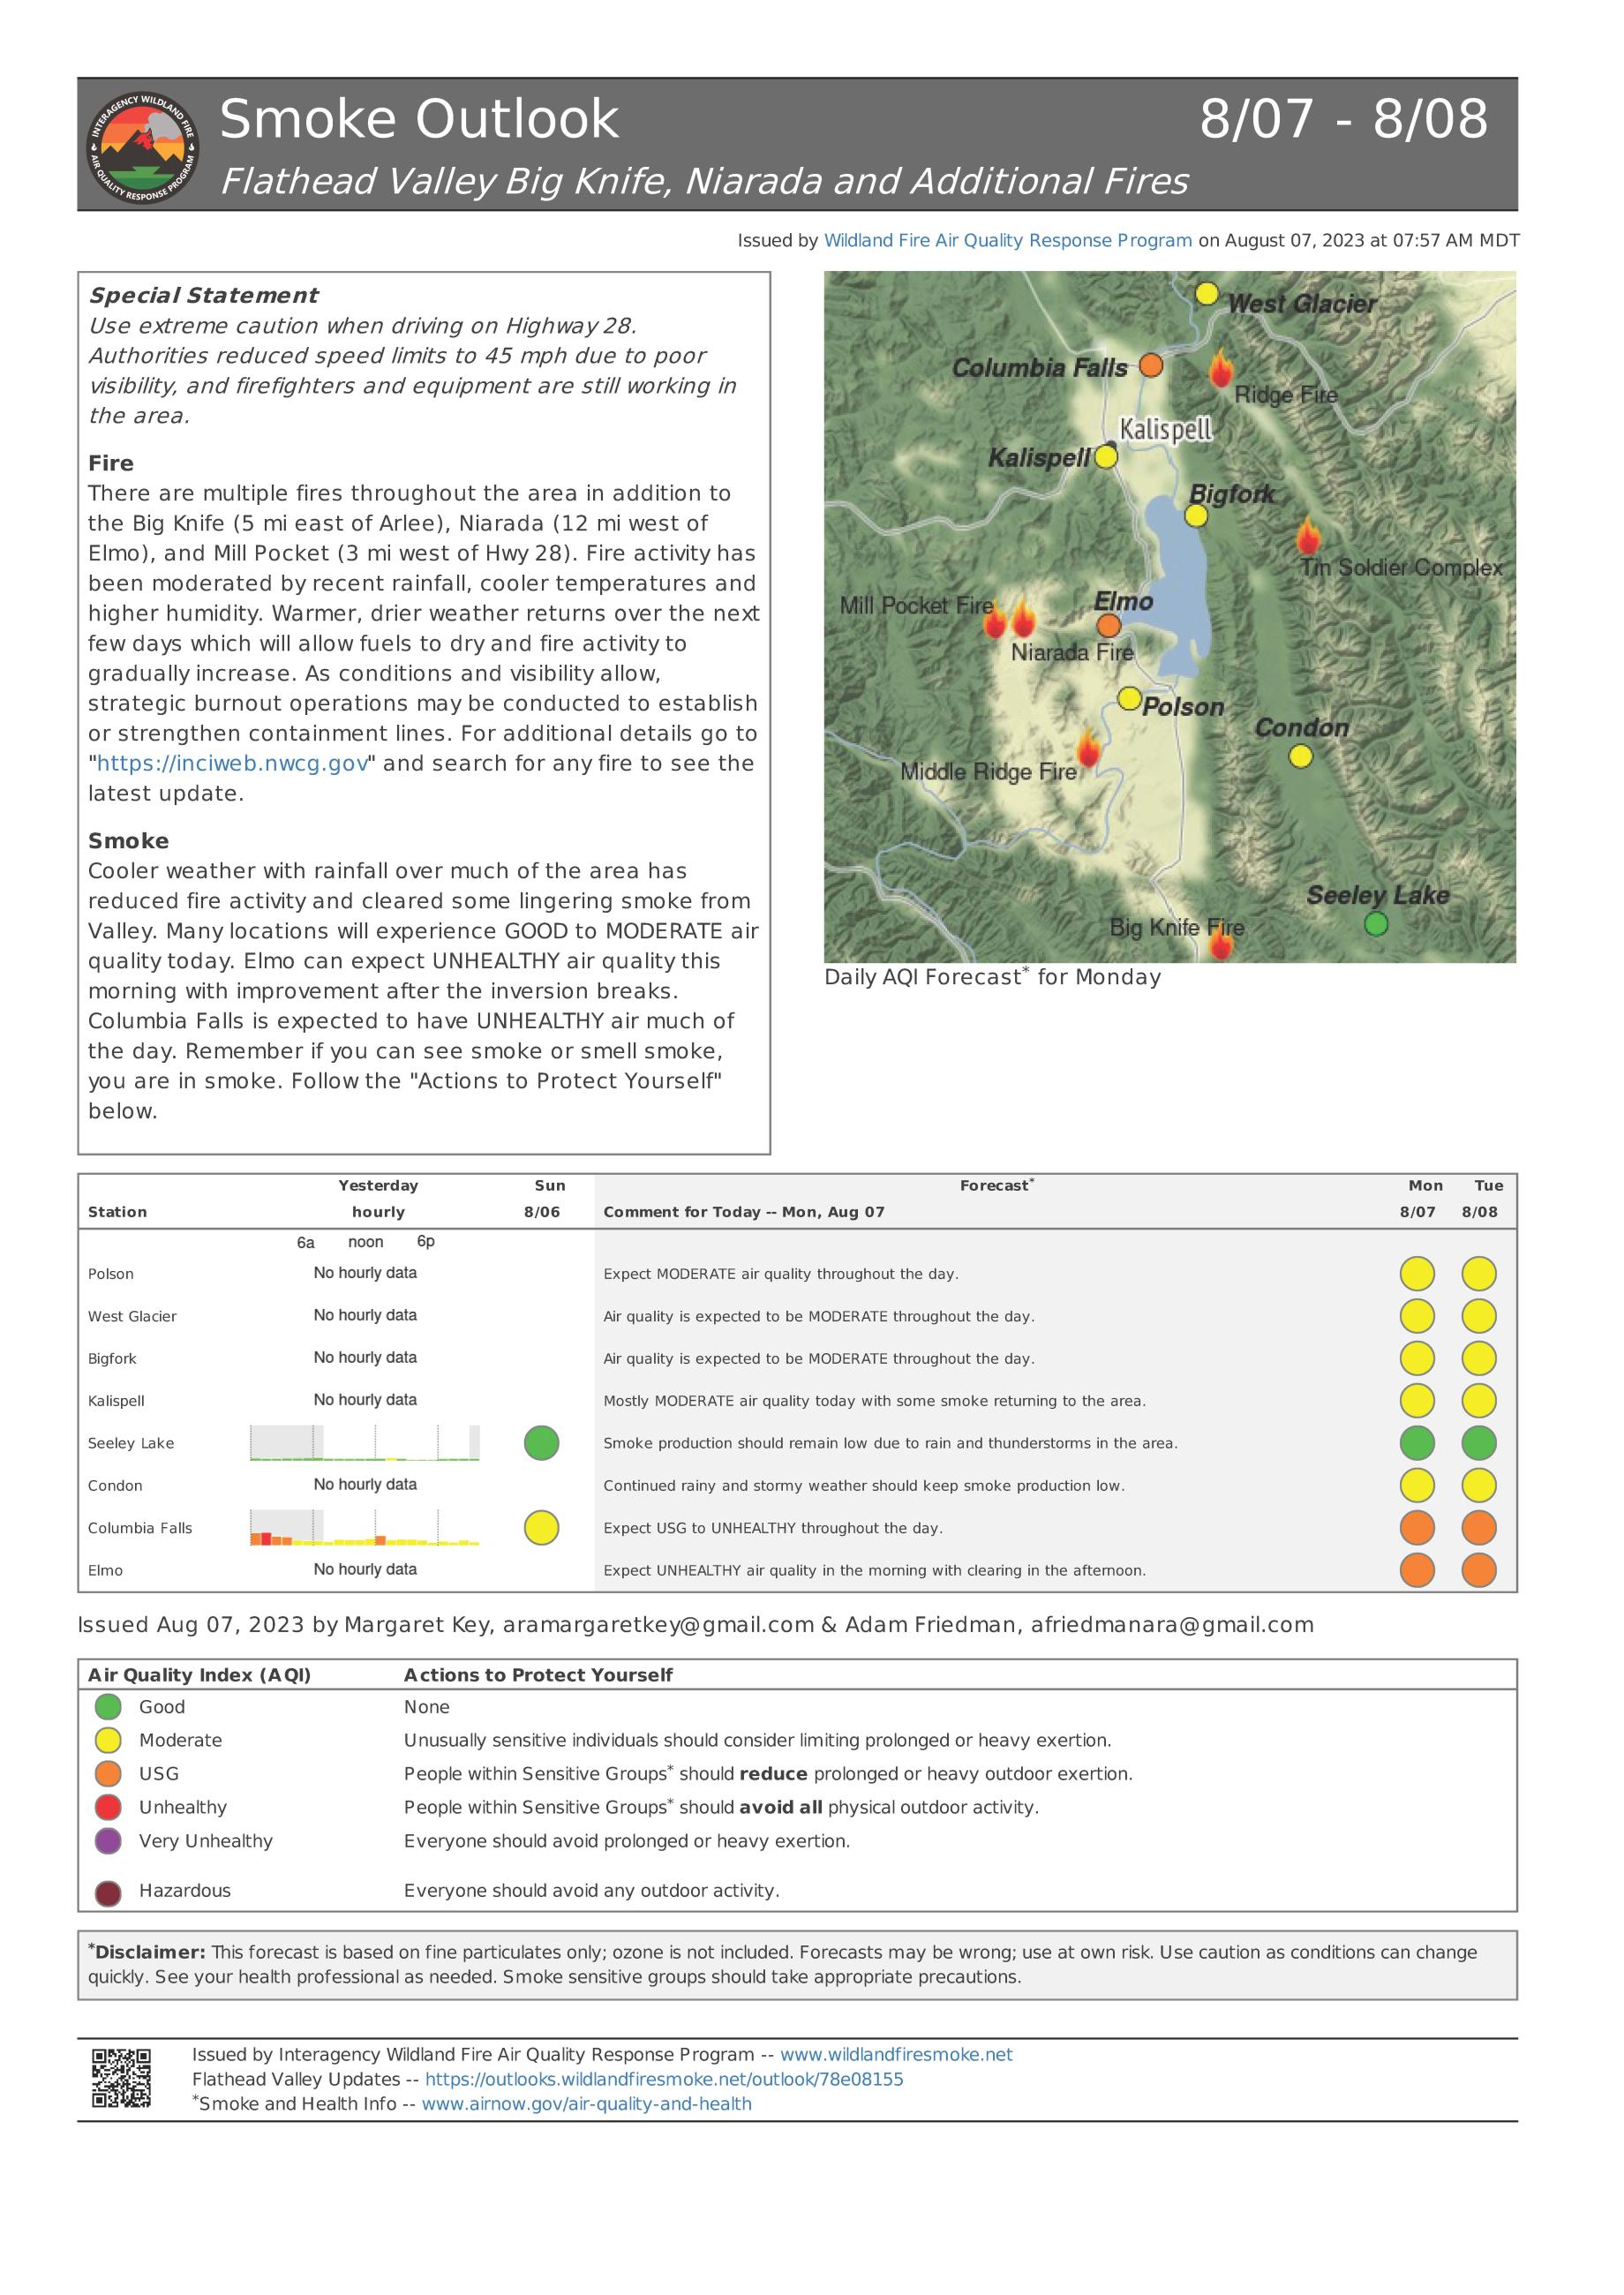Click the Elmo orange map marker

point(1108,626)
